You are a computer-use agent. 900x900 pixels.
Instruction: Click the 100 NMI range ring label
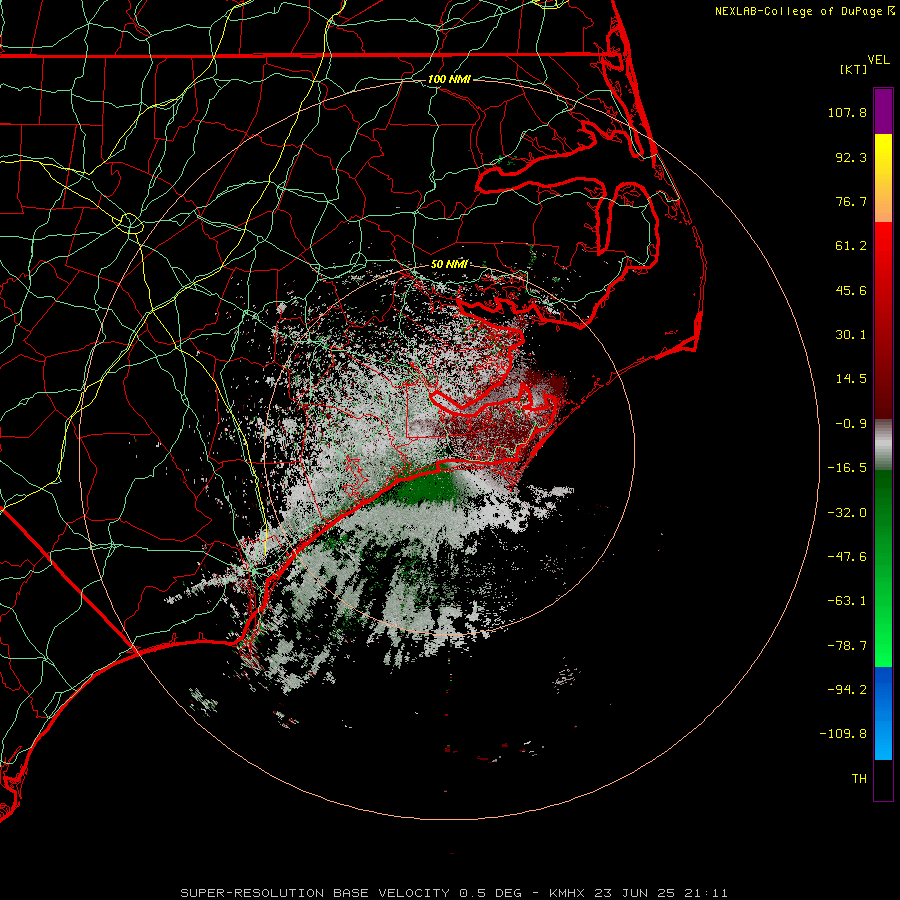click(449, 79)
